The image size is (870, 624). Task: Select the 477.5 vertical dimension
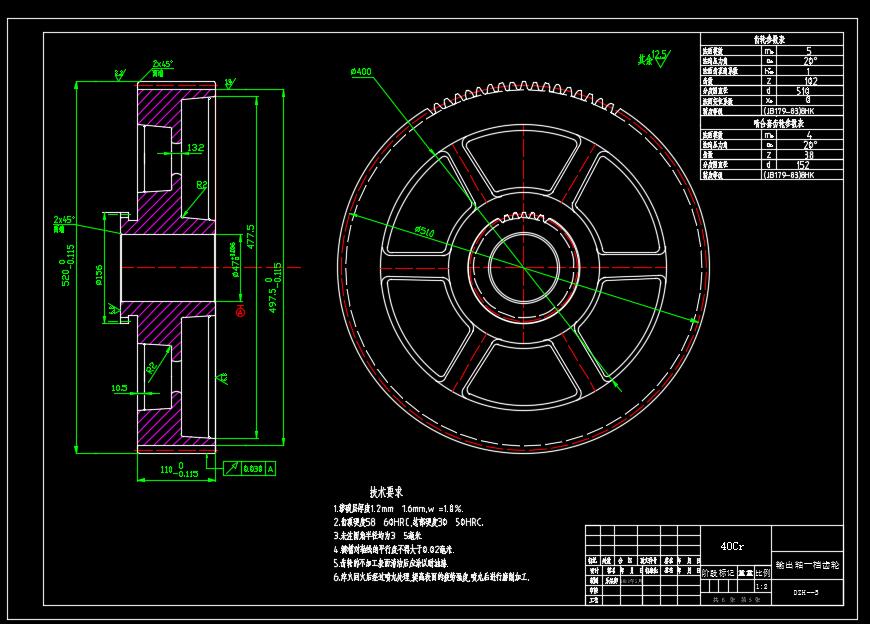click(x=251, y=236)
